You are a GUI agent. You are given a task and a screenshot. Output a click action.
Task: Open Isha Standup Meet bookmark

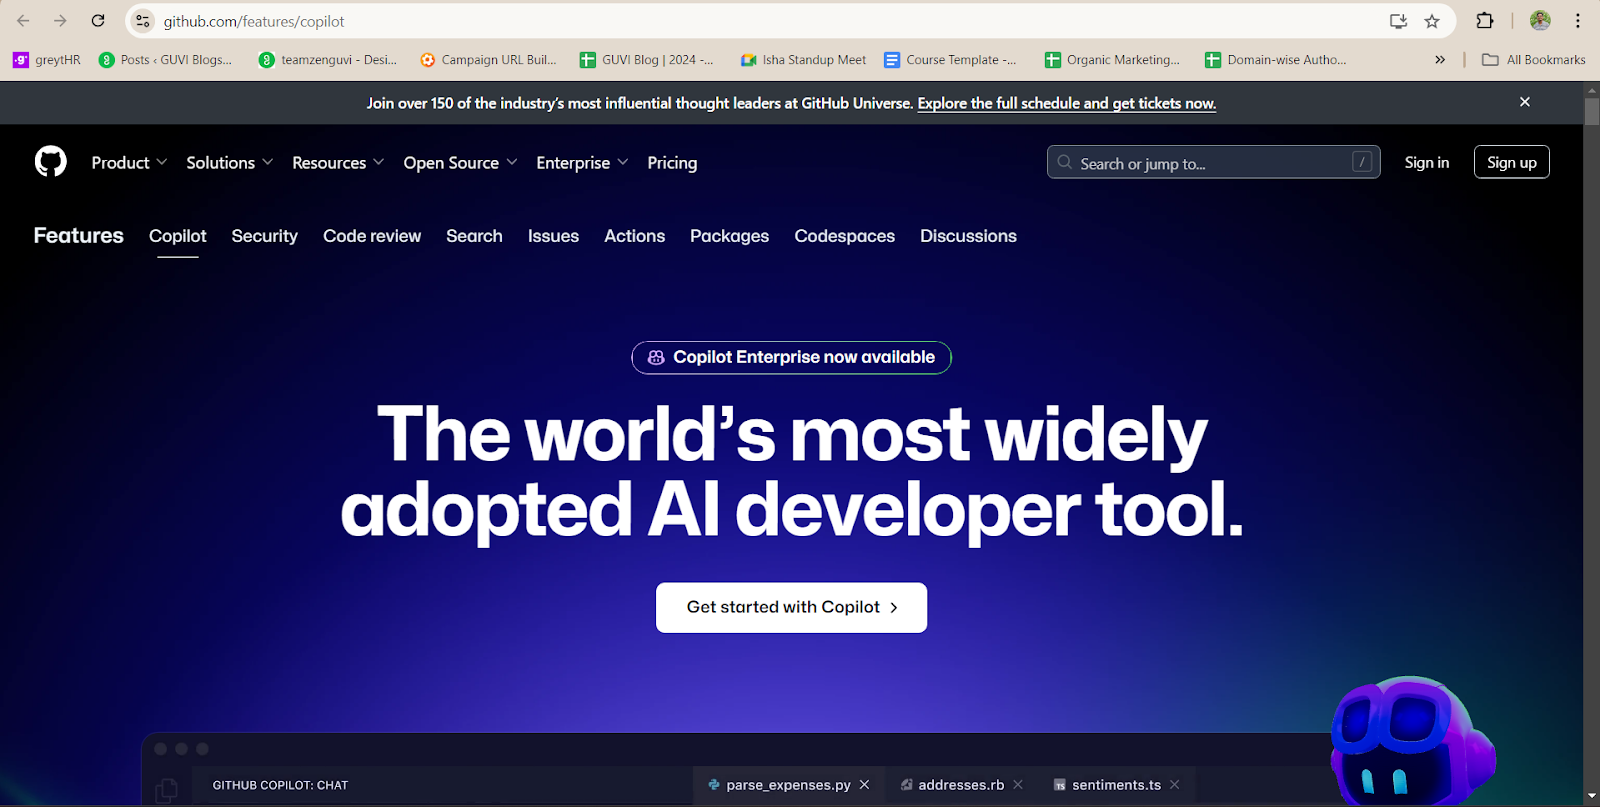(x=803, y=60)
